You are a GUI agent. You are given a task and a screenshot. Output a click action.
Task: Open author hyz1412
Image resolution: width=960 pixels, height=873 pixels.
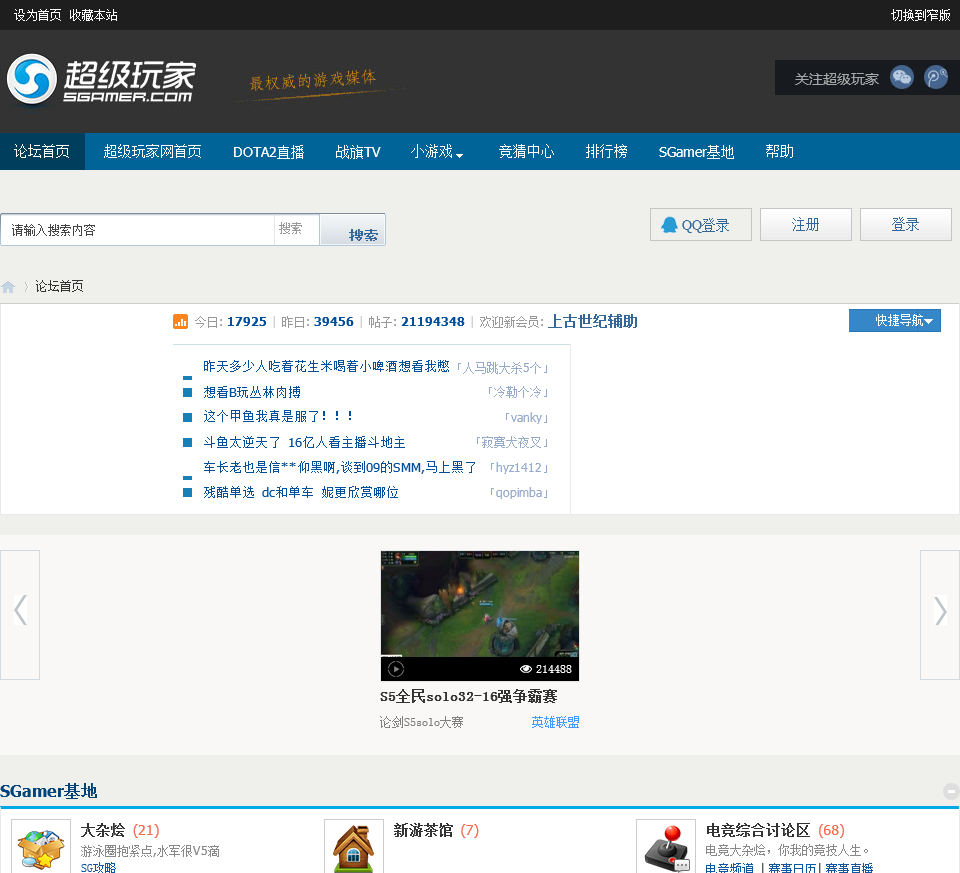coord(519,468)
